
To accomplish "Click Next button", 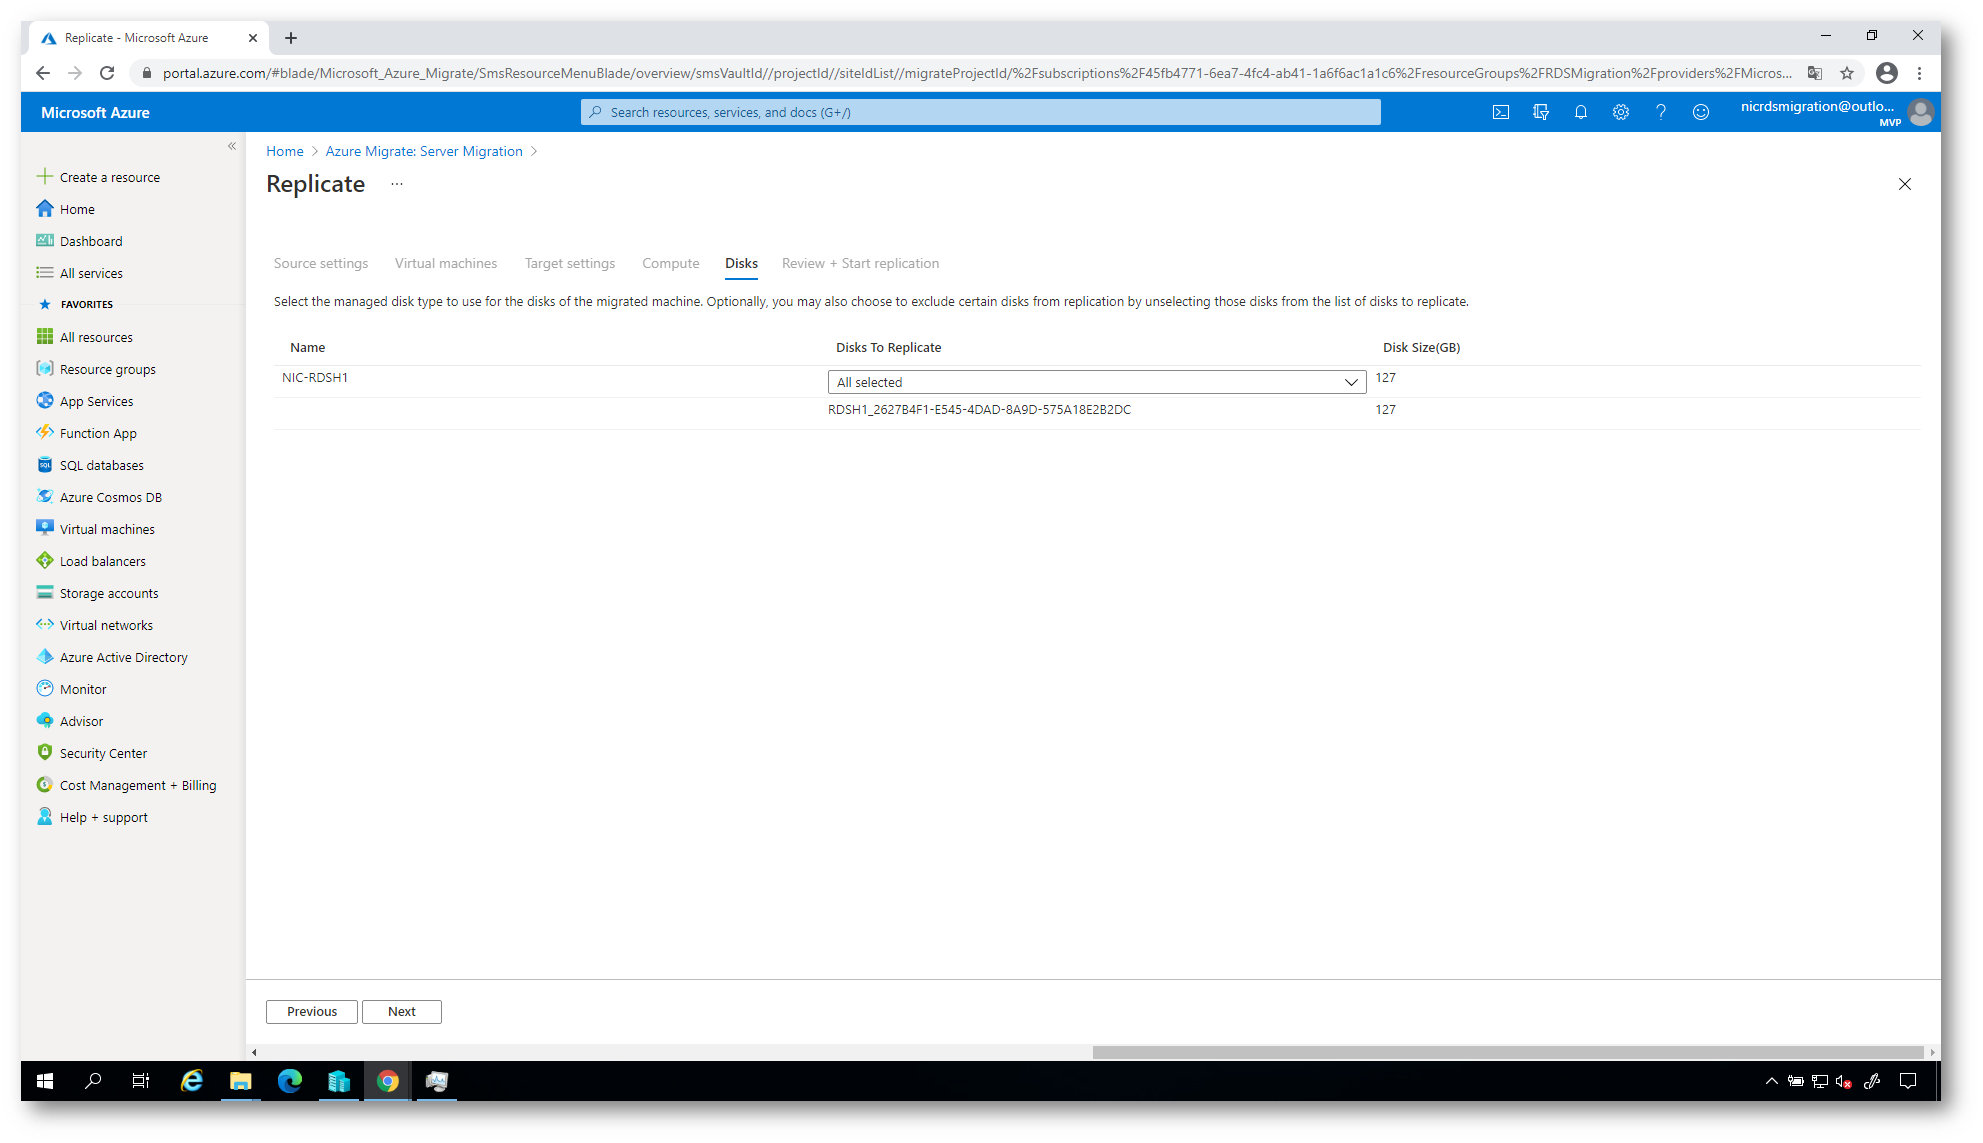I will (402, 1011).
